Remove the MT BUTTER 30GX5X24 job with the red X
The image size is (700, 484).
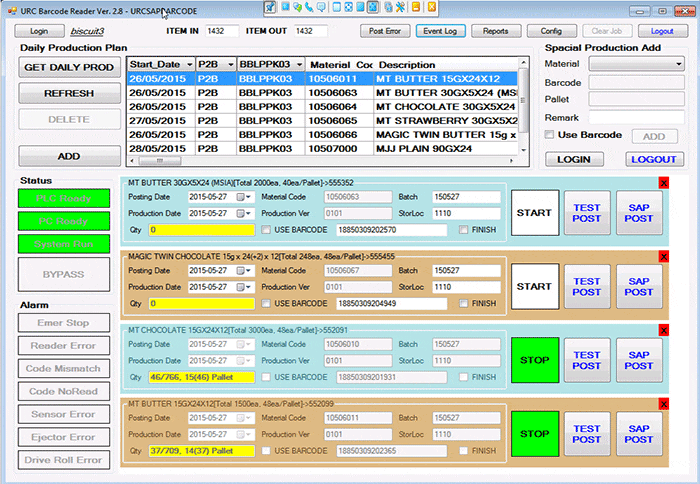pyautogui.click(x=663, y=183)
